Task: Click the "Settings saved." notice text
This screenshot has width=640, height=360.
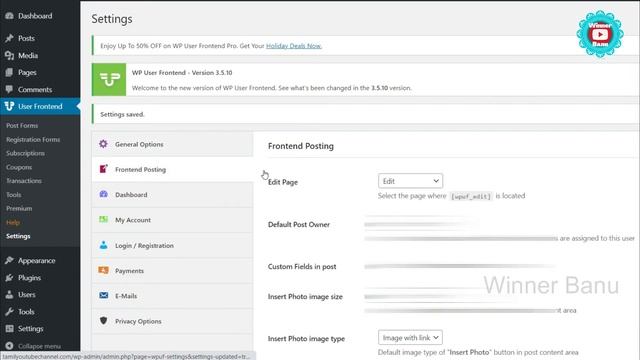Action: (x=122, y=114)
